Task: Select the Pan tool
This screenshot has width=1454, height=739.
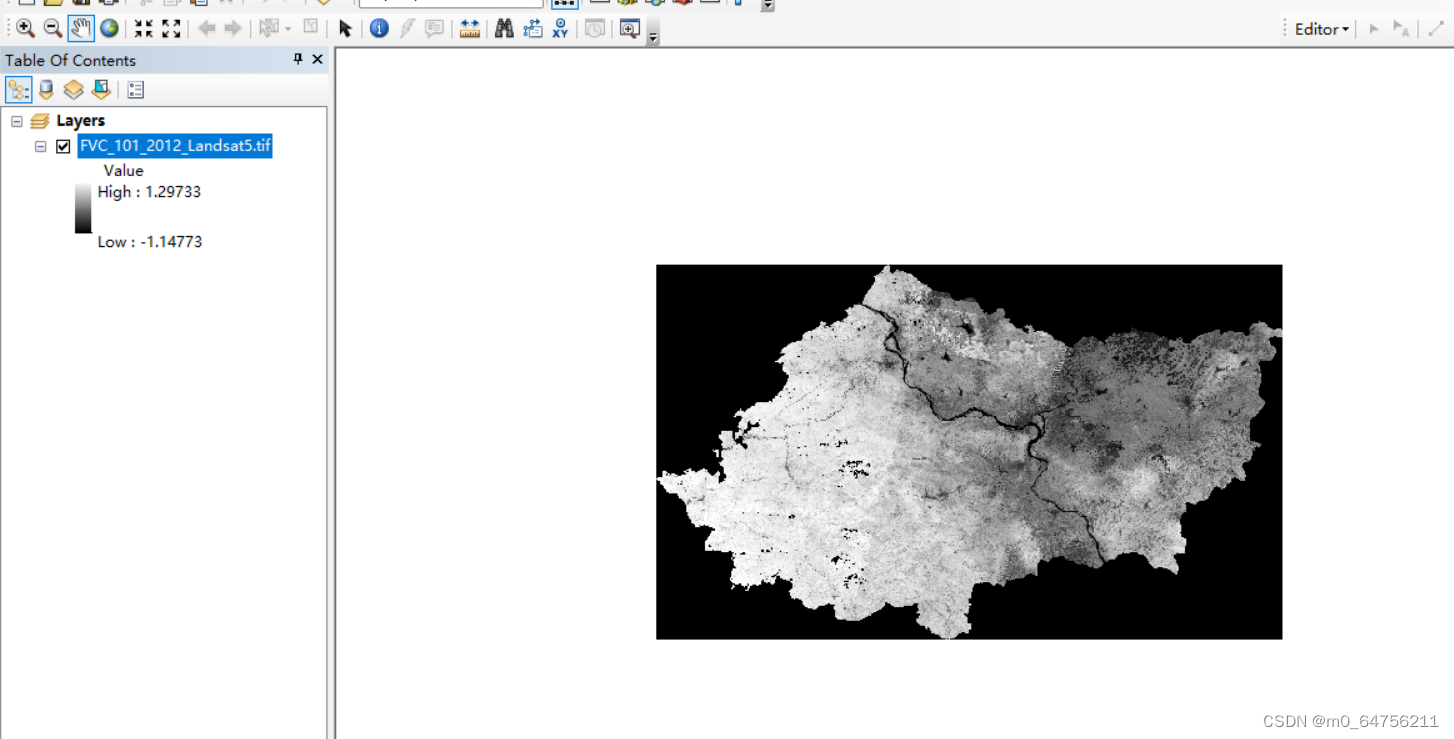Action: (x=79, y=28)
